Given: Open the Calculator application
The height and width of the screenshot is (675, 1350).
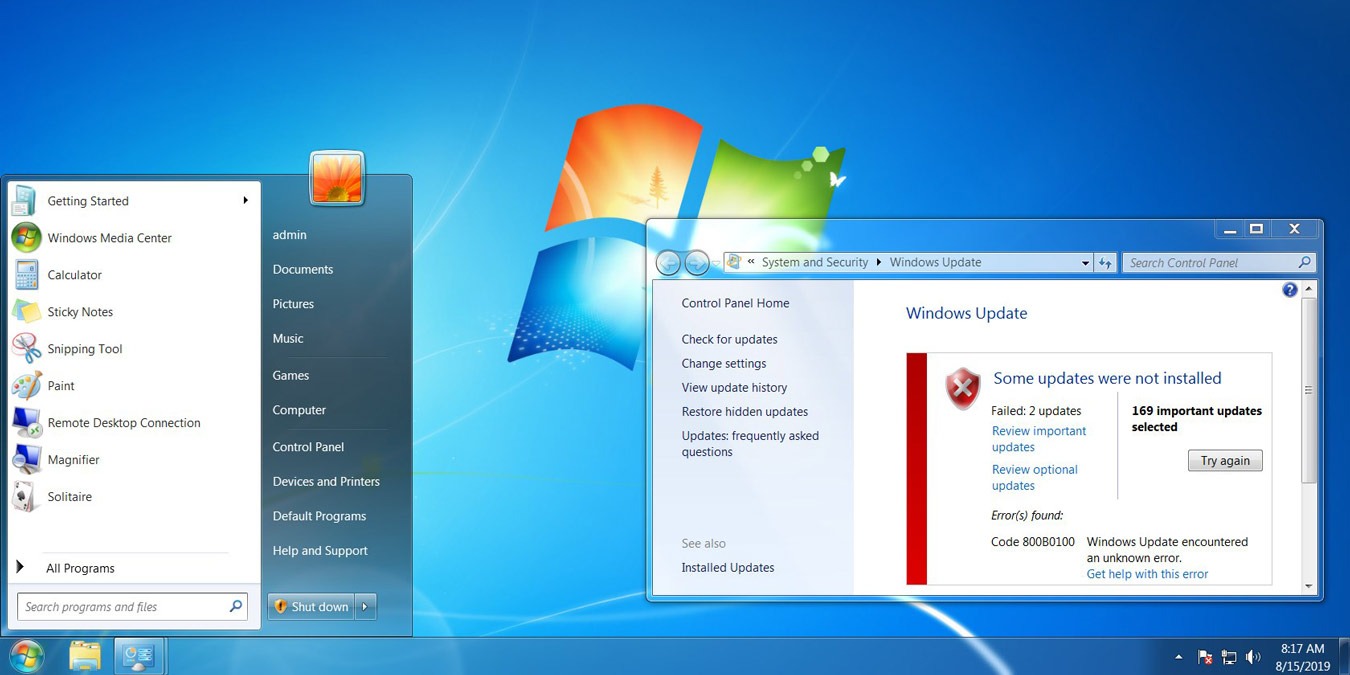Looking at the screenshot, I should tap(75, 274).
